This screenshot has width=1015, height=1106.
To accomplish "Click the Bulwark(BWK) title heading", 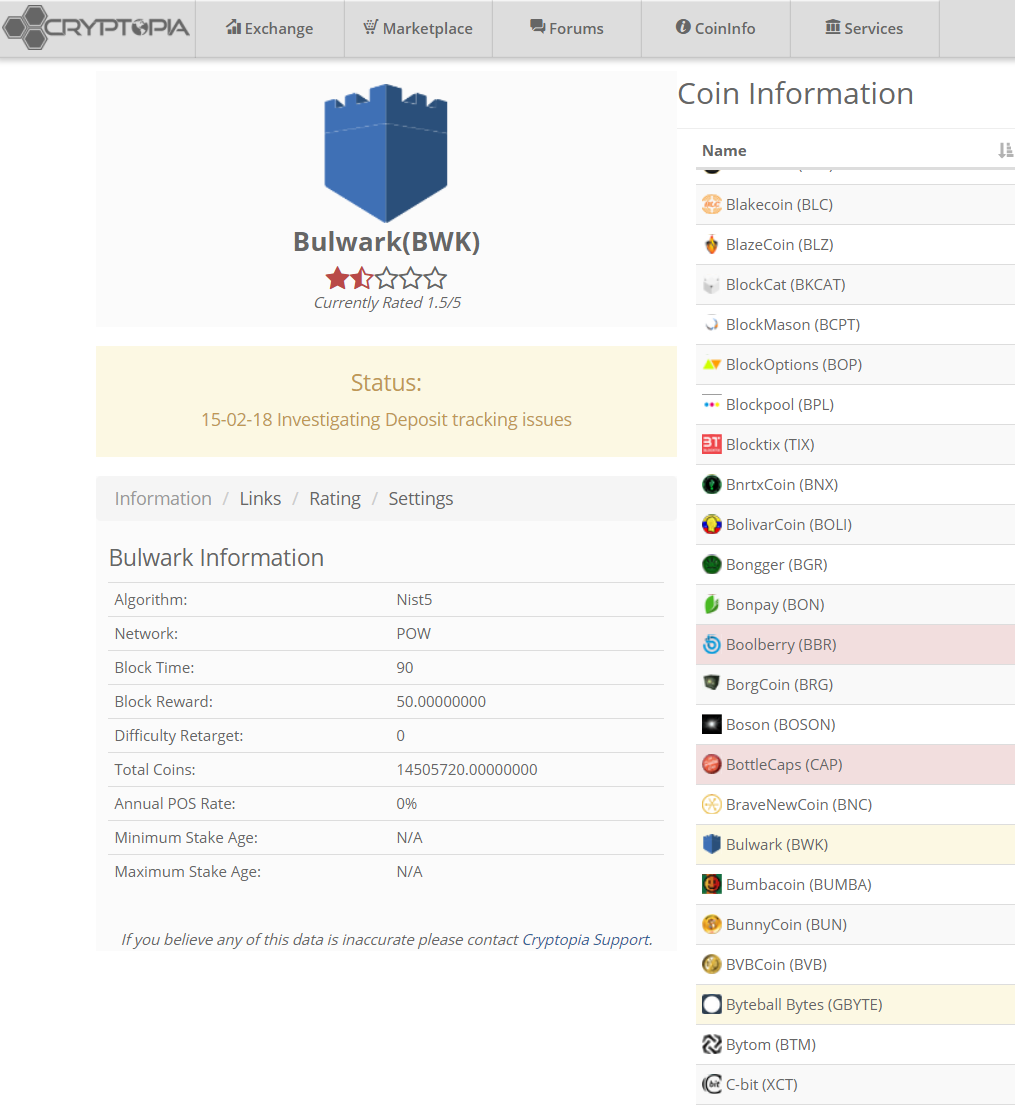I will pyautogui.click(x=387, y=242).
